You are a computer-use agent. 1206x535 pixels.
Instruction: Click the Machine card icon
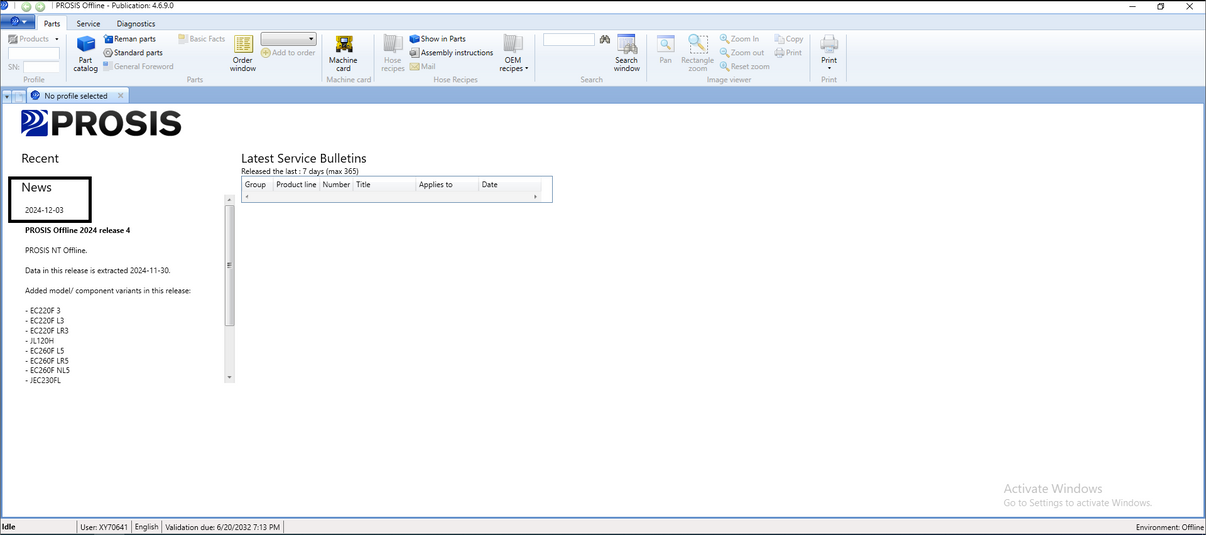[x=343, y=52]
